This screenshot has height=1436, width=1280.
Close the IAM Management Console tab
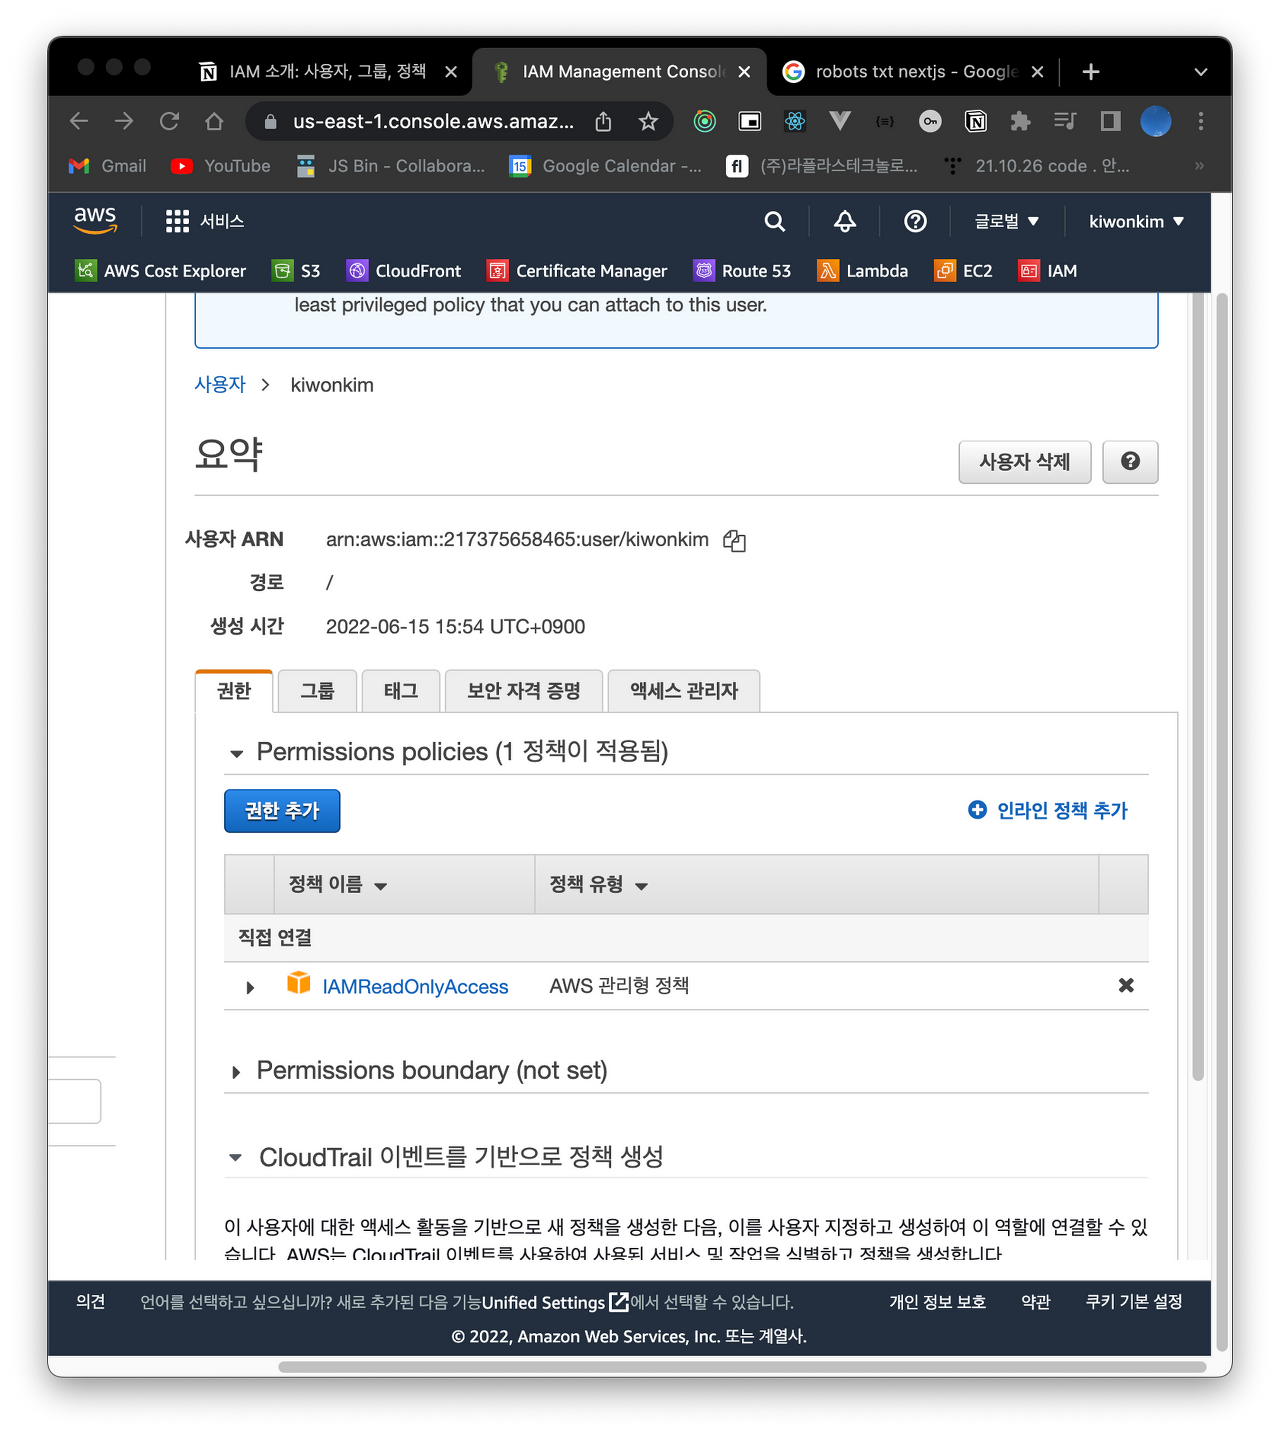744,72
